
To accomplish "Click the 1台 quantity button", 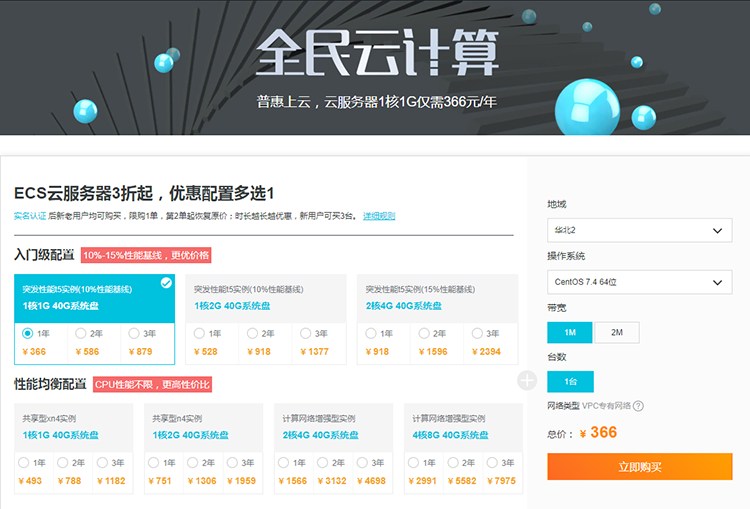I will coord(570,381).
